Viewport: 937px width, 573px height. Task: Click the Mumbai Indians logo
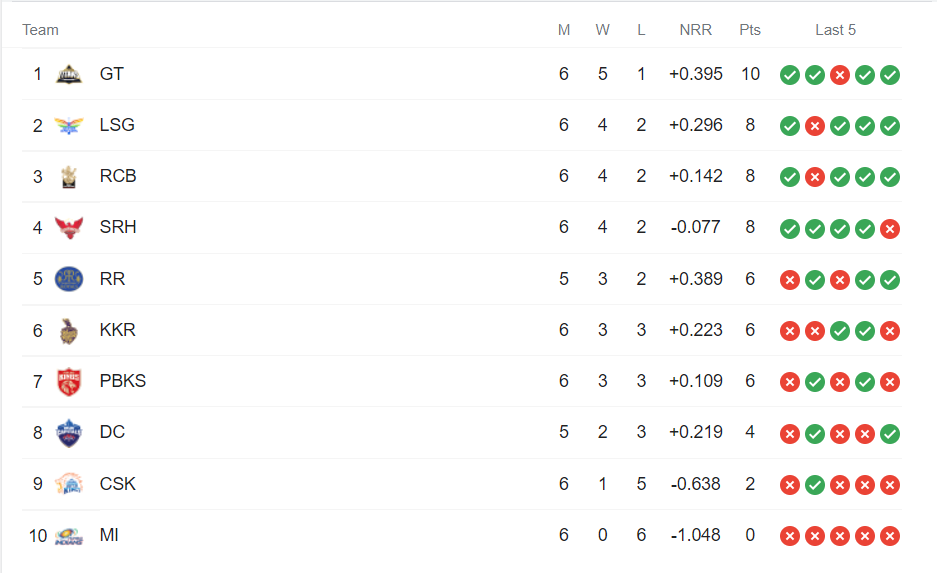69,536
